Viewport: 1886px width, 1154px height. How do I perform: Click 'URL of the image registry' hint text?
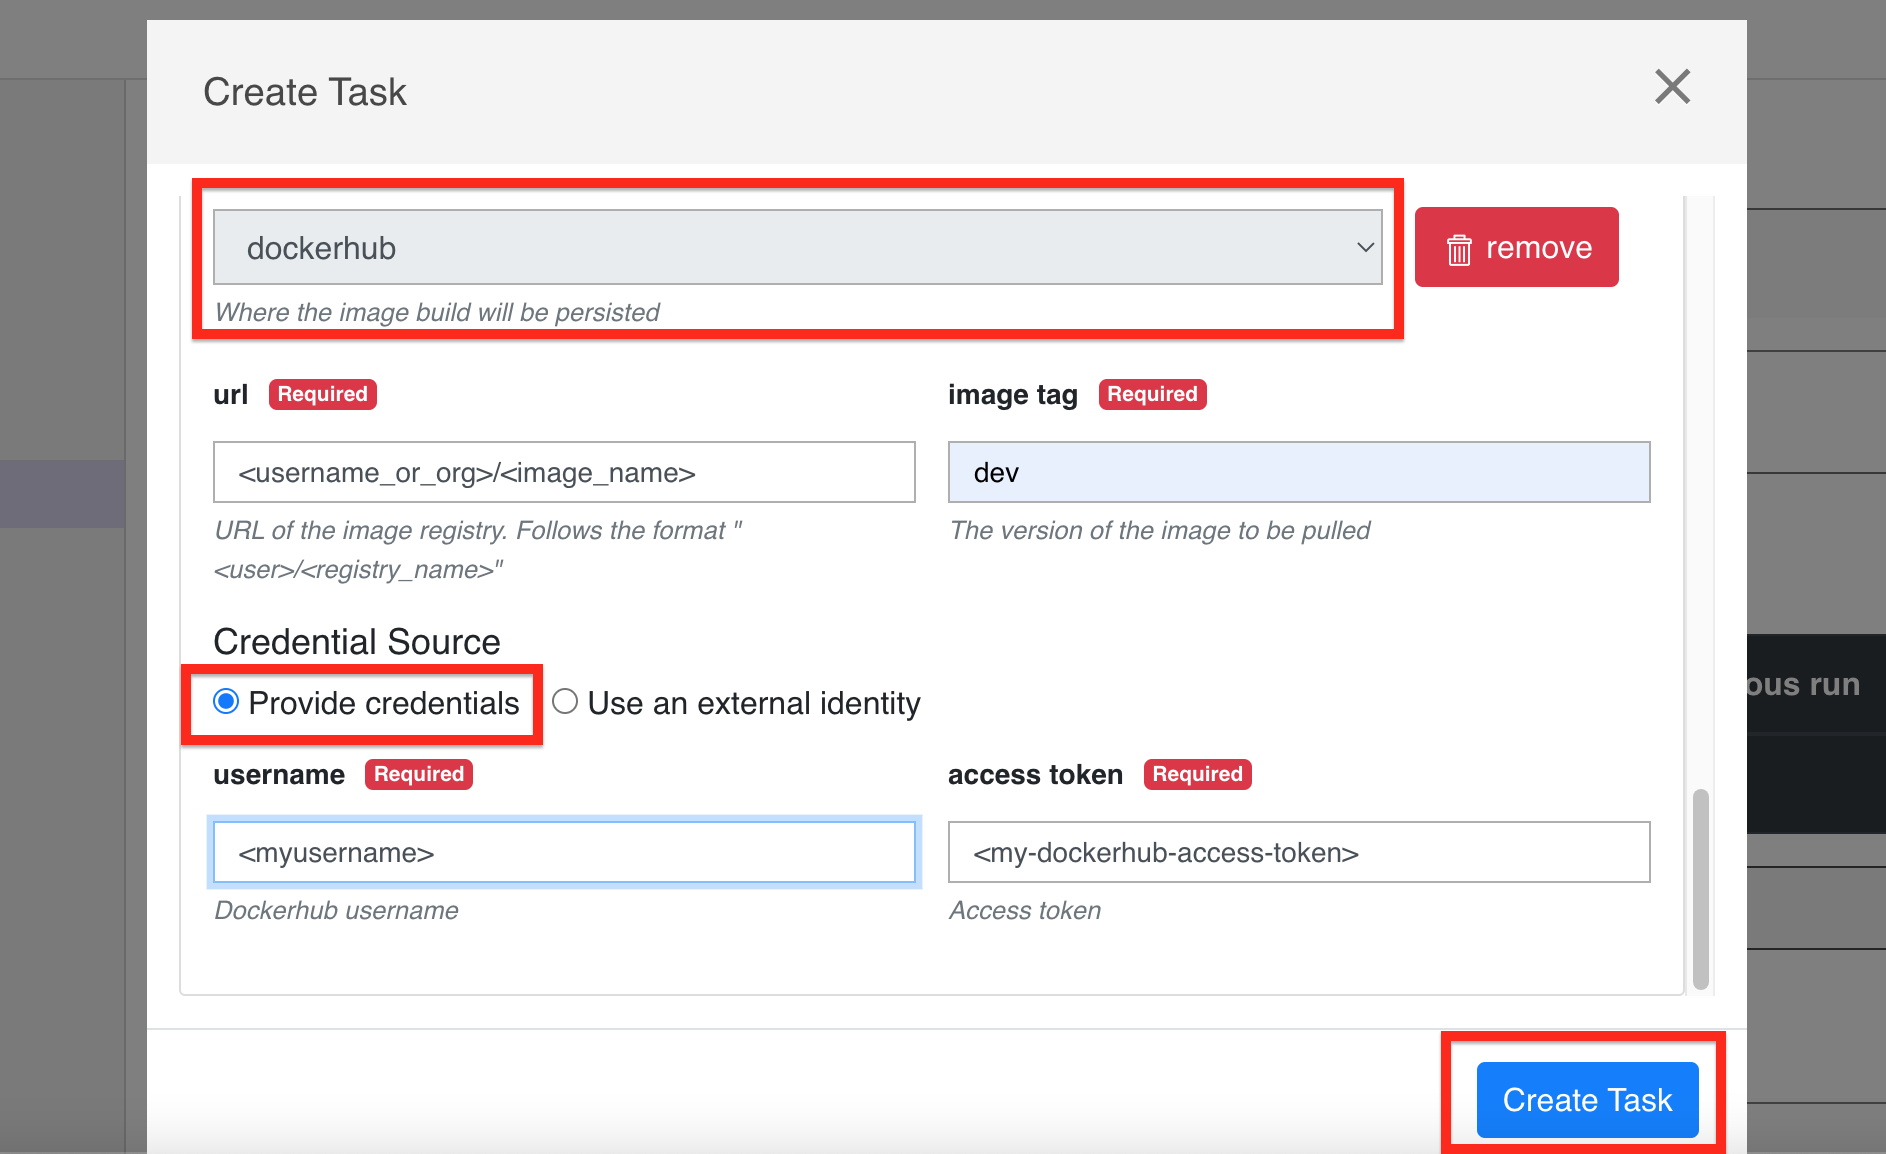coord(478,550)
